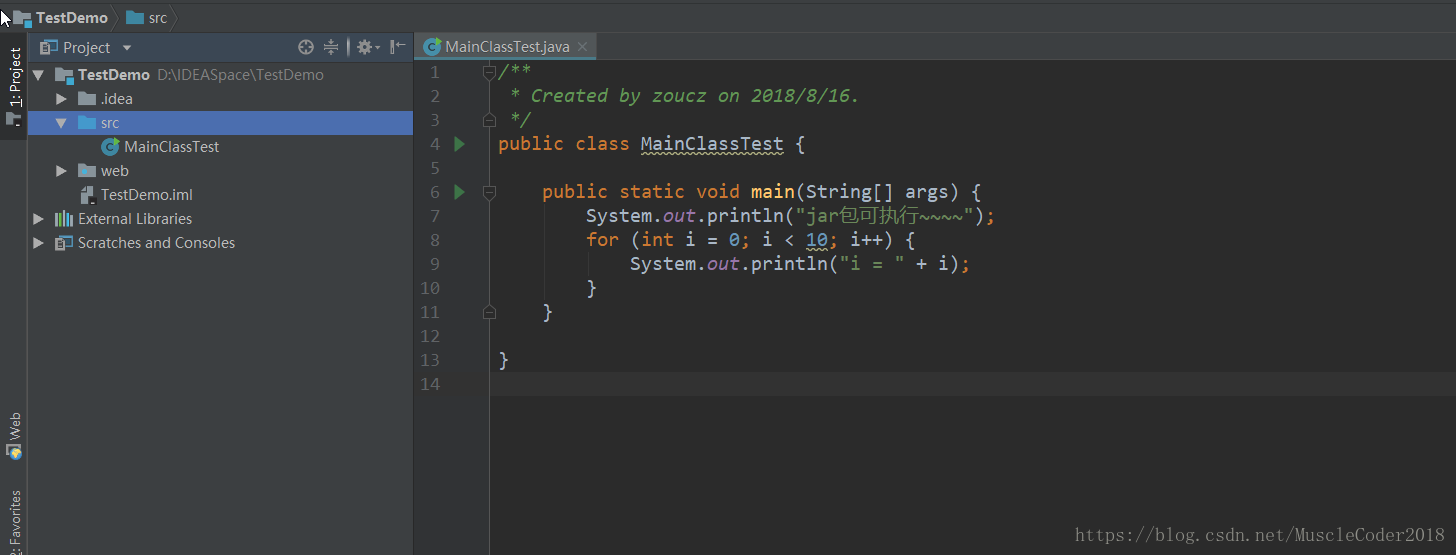Close the MainClassTest.java tab
Screen dimensions: 1456x555
click(583, 46)
